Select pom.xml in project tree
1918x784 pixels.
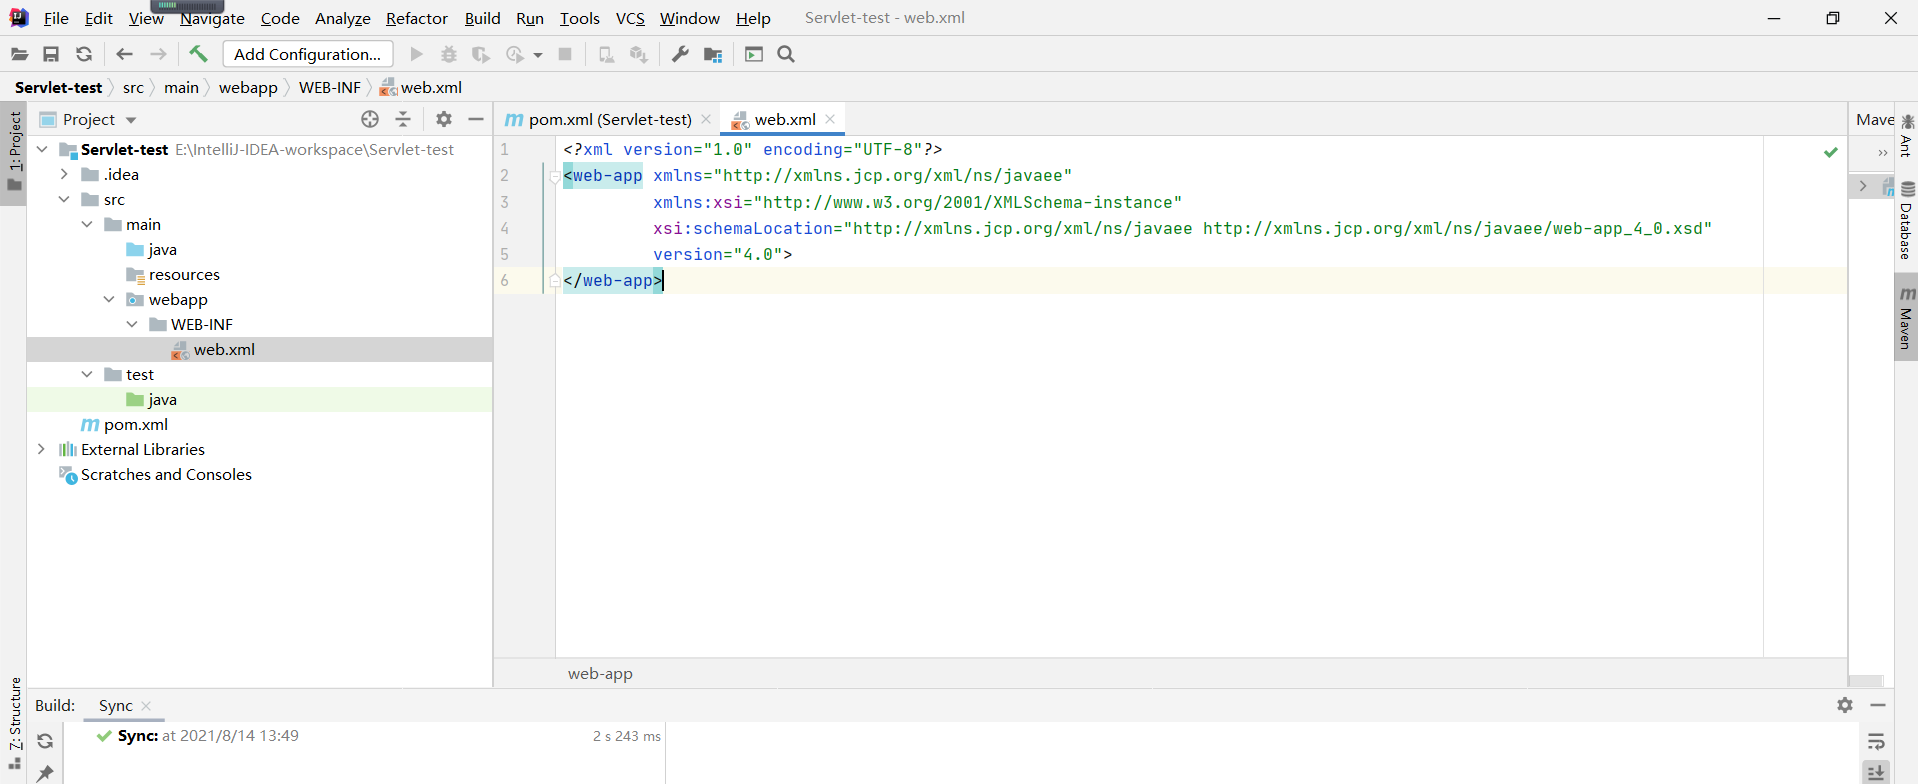pyautogui.click(x=136, y=424)
